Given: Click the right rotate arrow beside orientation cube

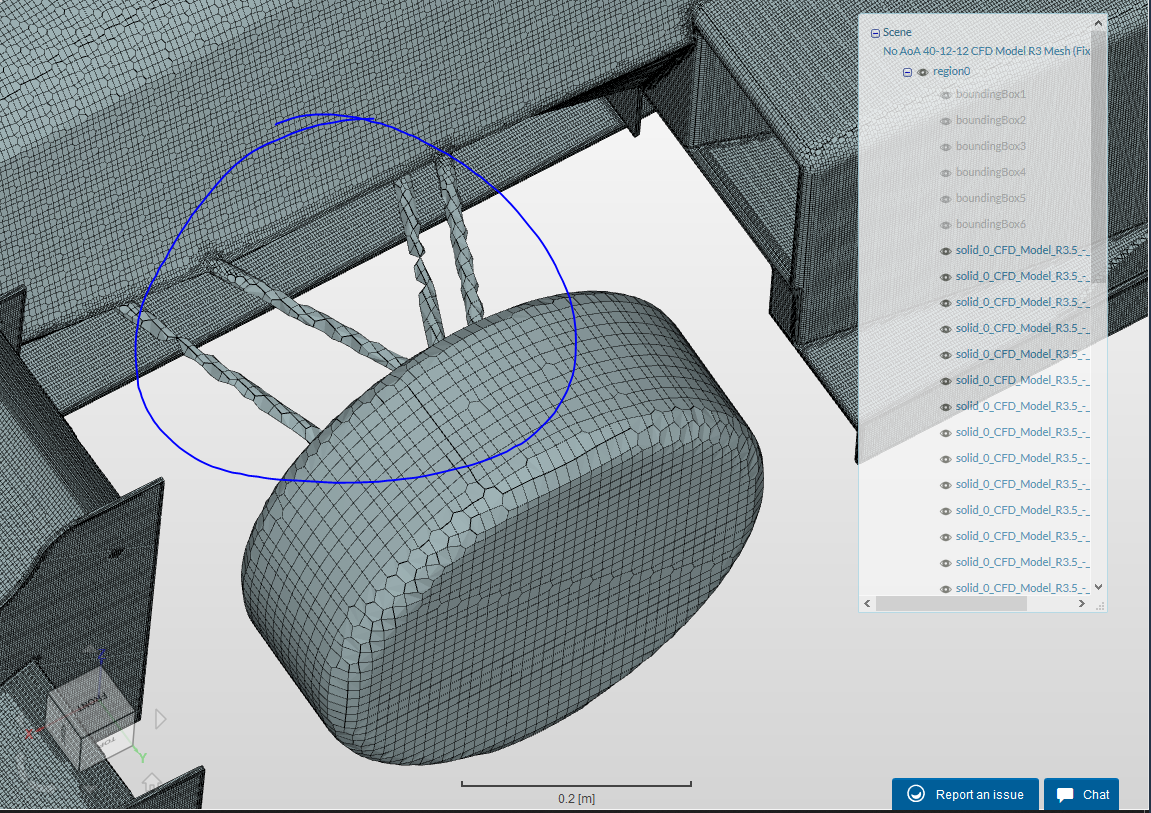Looking at the screenshot, I should coord(160,718).
